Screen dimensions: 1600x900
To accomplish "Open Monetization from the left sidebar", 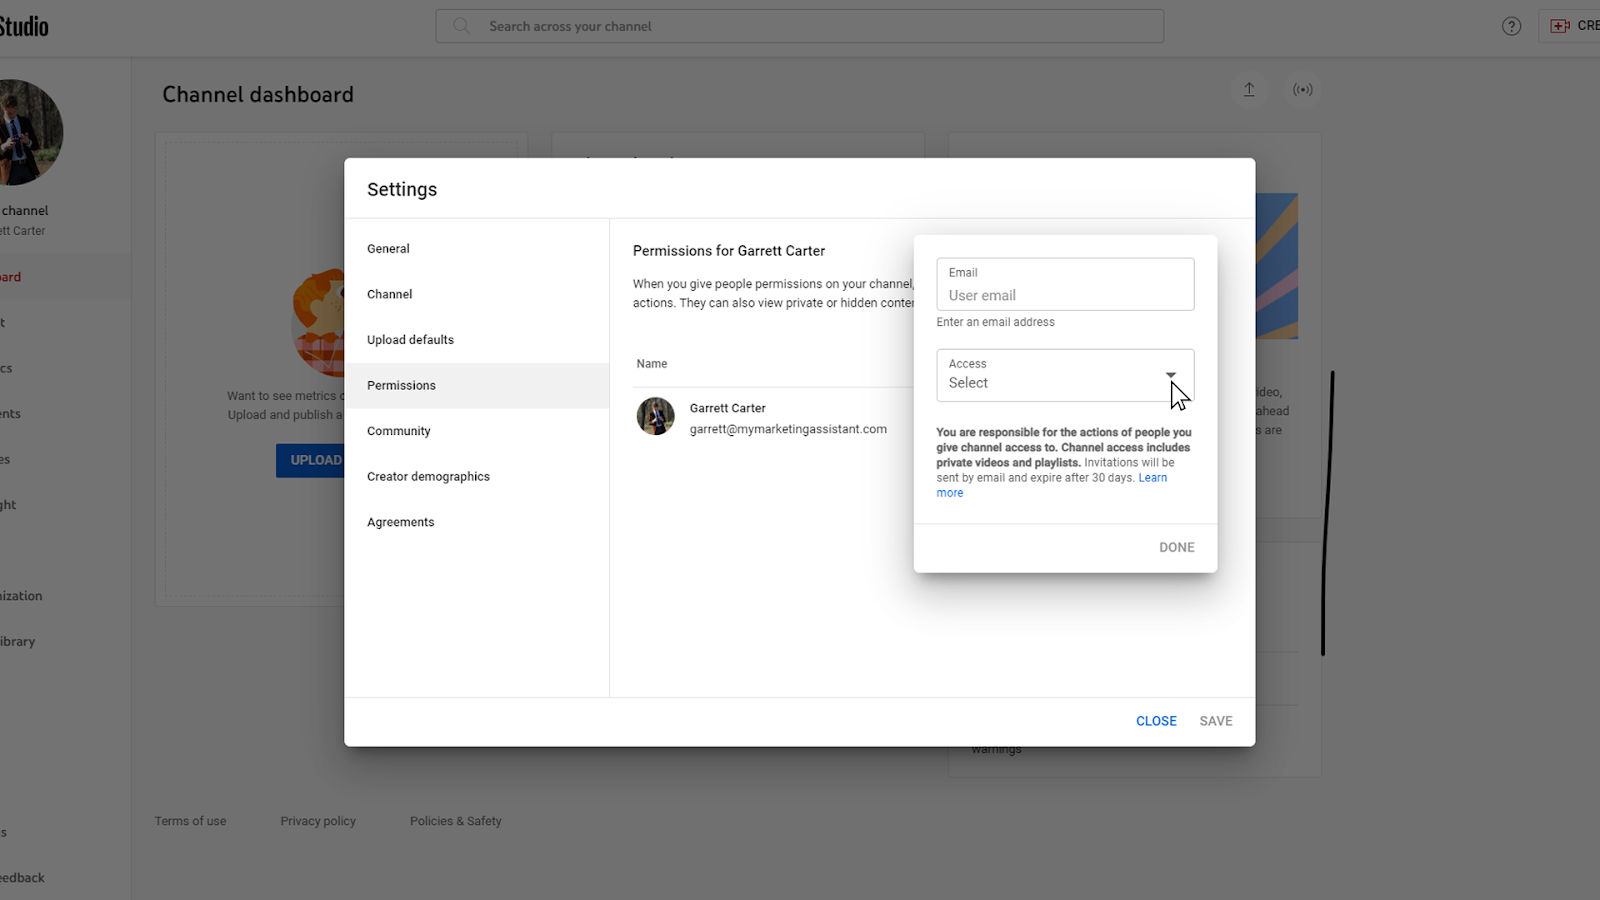I will (x=21, y=595).
